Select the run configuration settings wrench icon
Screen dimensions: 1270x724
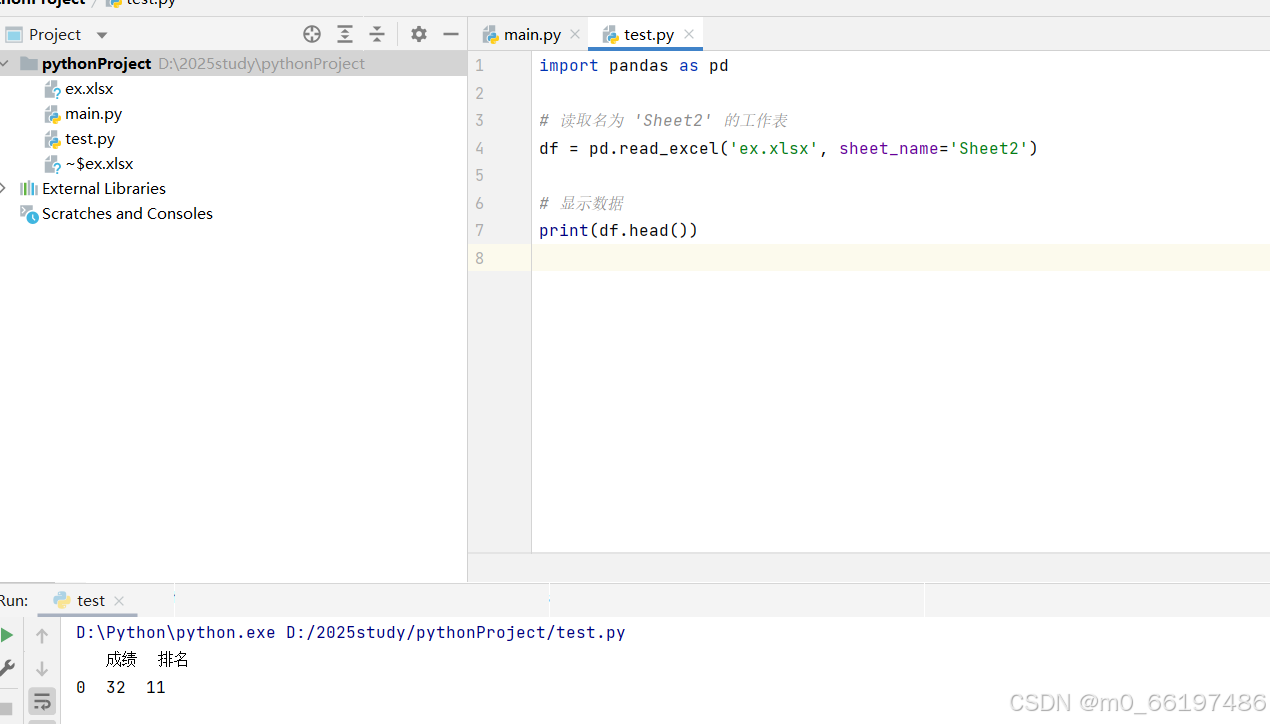[x=7, y=668]
